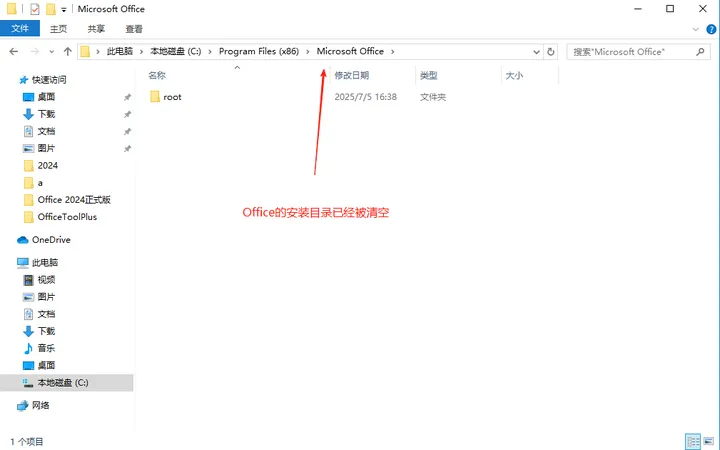Select the root folder name text
The height and width of the screenshot is (450, 720).
(172, 97)
